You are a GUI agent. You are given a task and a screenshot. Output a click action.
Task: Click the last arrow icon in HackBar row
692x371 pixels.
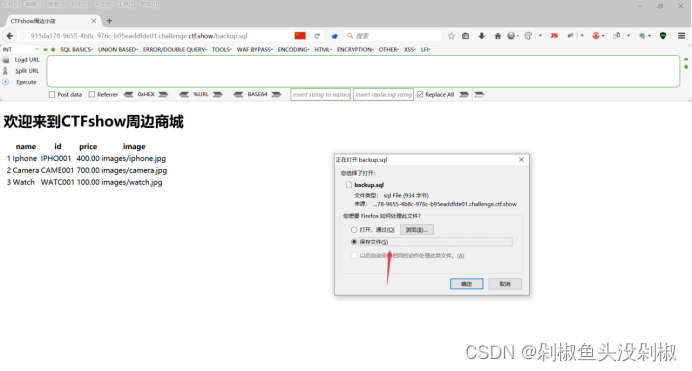(479, 94)
